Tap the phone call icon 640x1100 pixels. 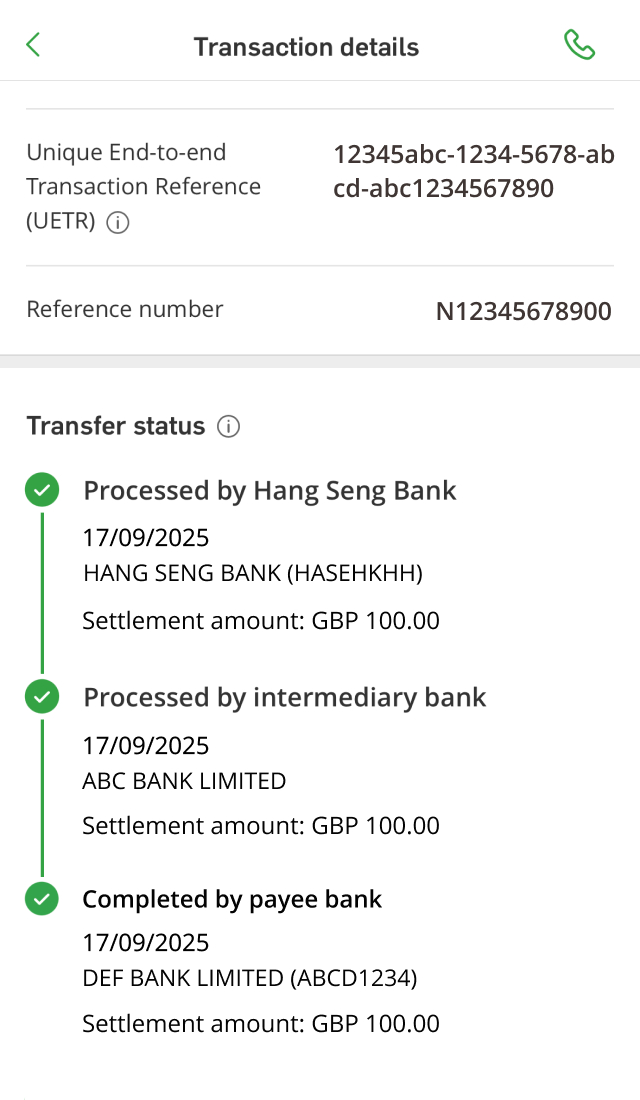click(x=579, y=45)
